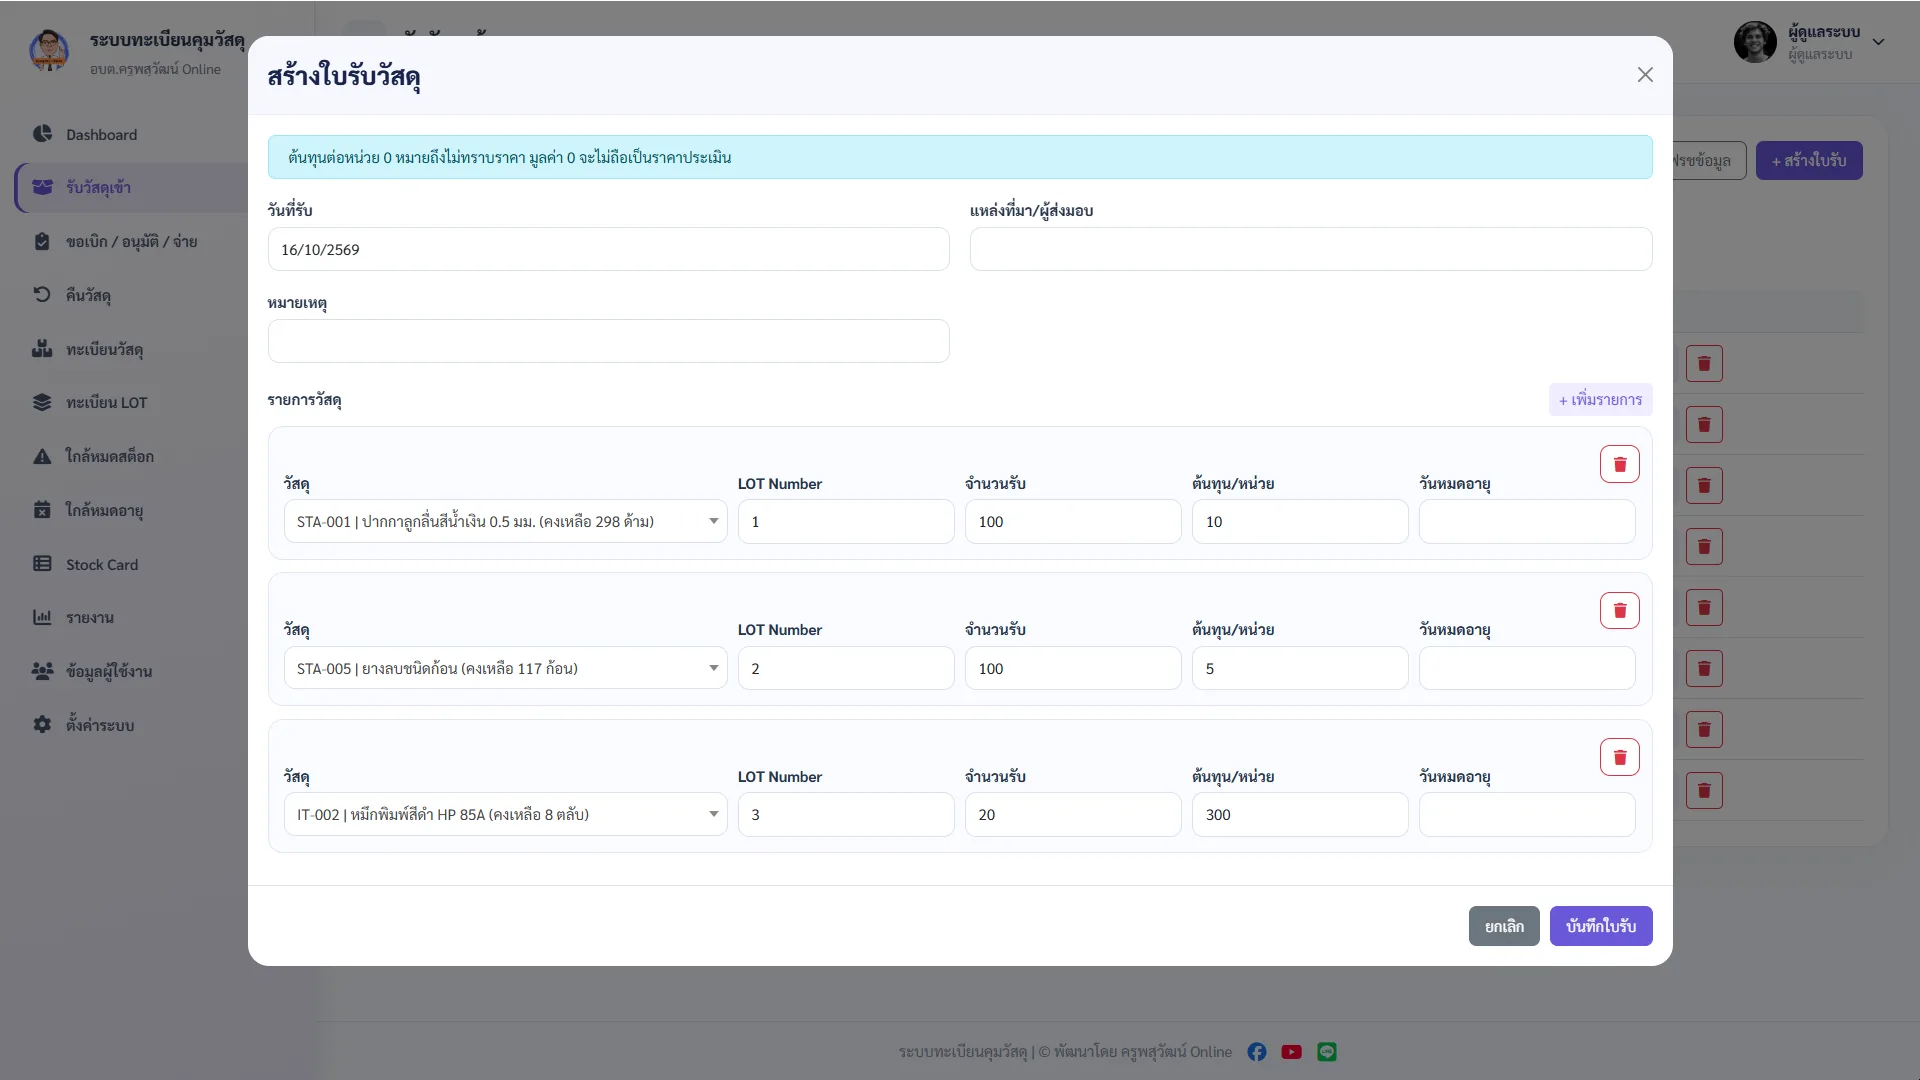Open ทะเบียน LOT in sidebar

point(106,402)
